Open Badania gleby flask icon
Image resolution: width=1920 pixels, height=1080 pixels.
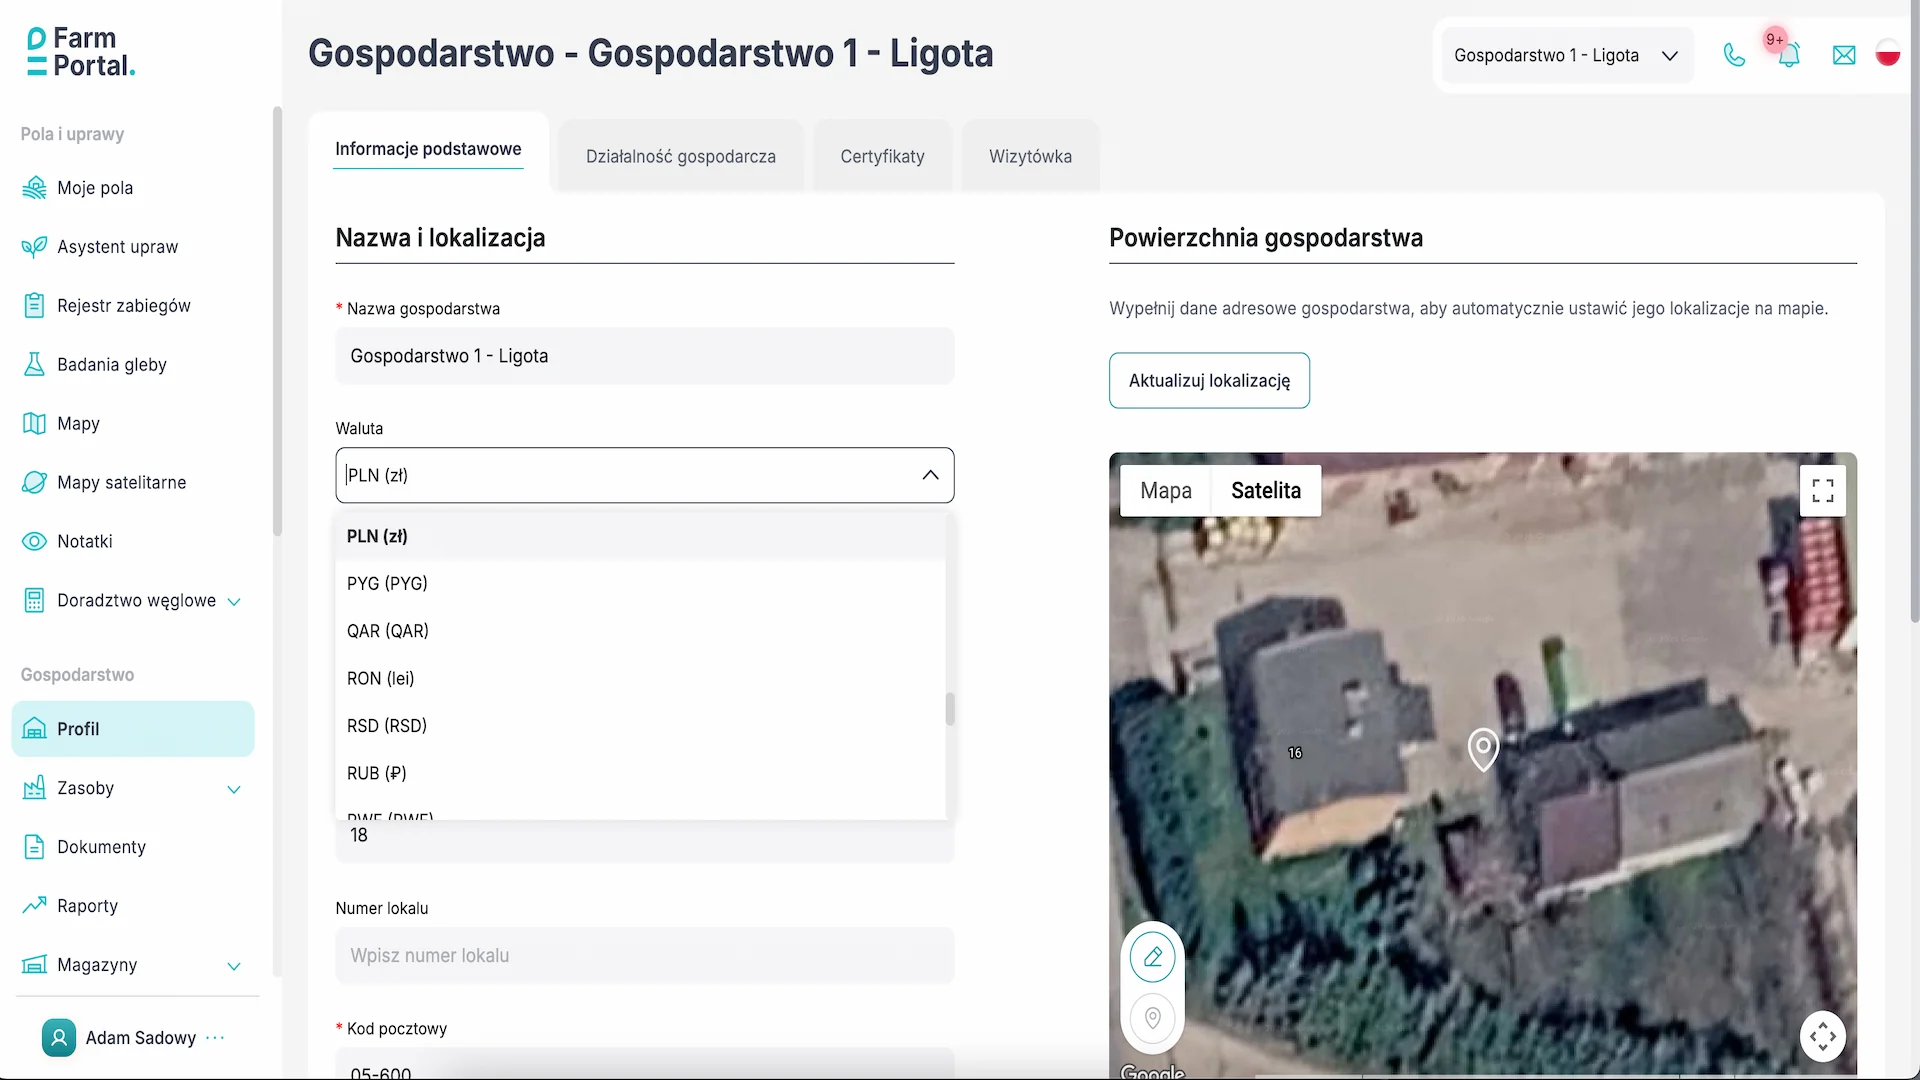tap(34, 365)
